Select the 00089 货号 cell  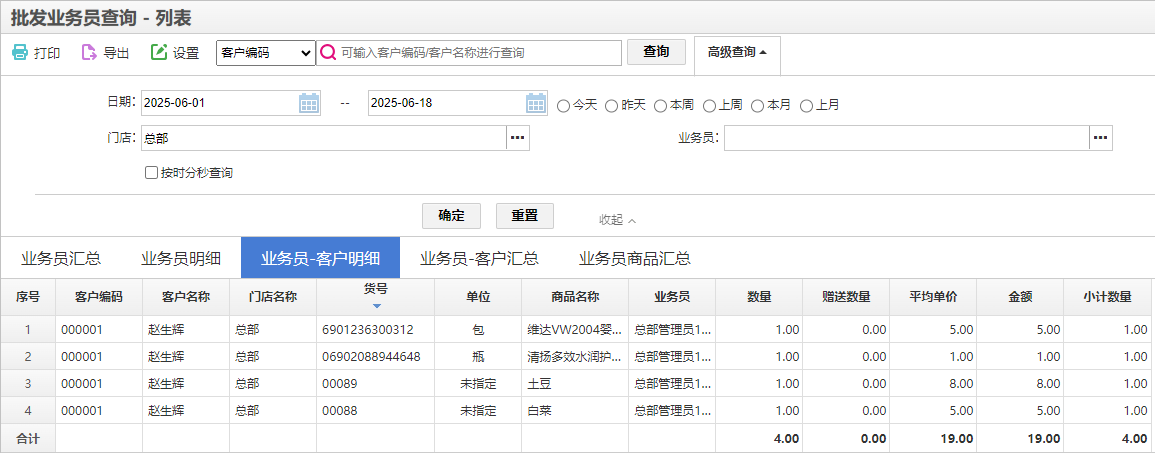[376, 384]
